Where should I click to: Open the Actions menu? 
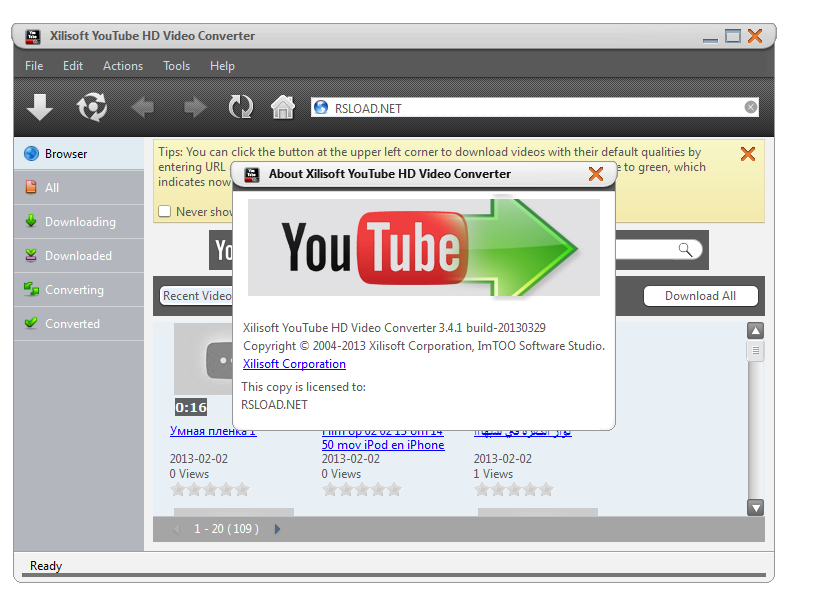[x=123, y=66]
